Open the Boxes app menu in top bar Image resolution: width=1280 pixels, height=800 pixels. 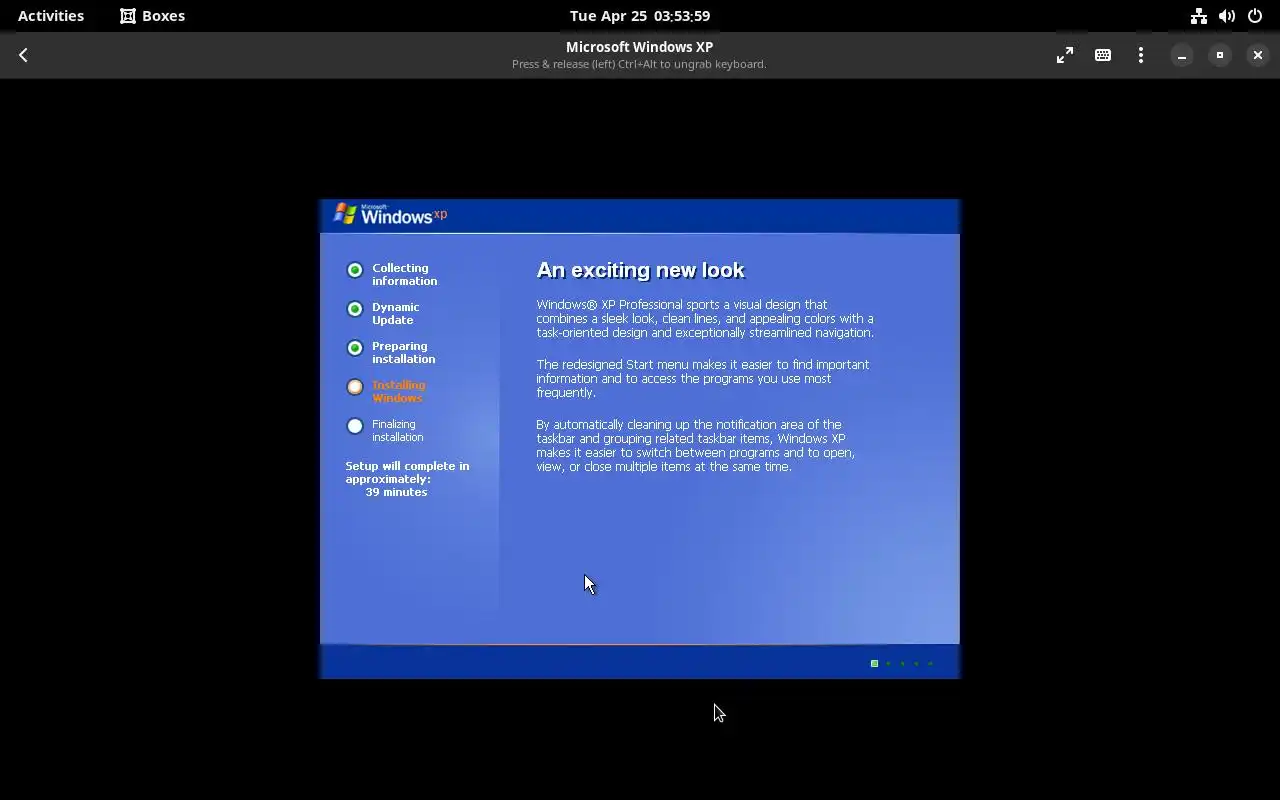(152, 15)
